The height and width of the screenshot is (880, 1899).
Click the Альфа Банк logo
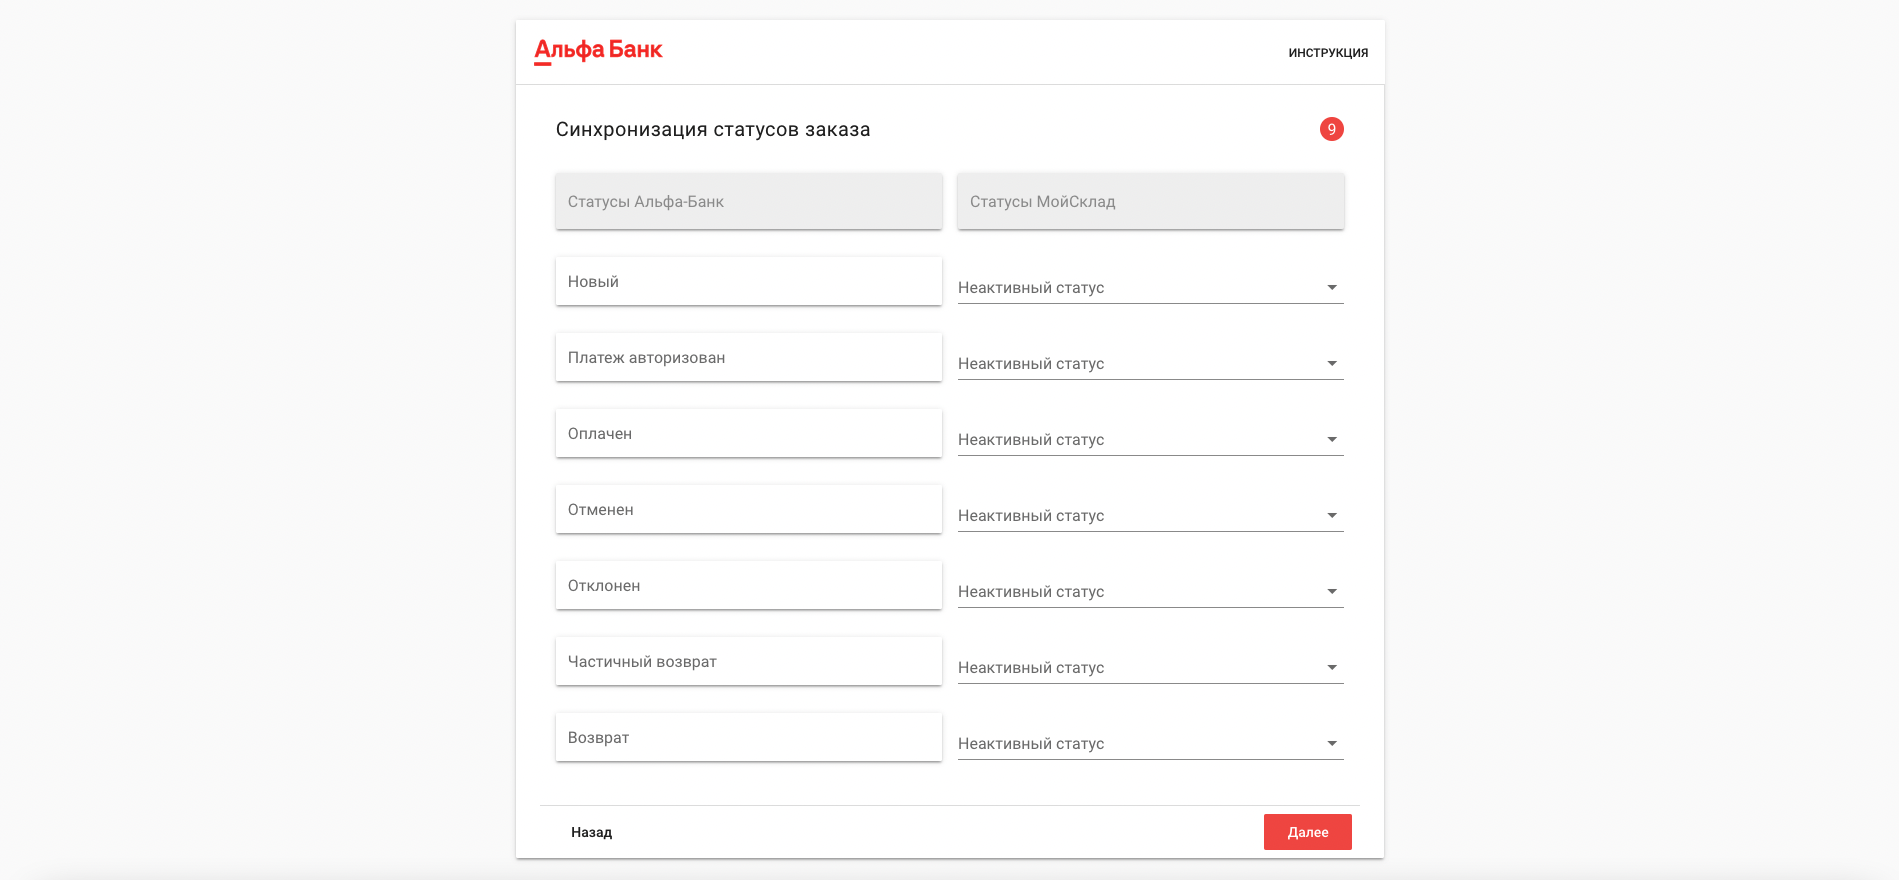598,51
